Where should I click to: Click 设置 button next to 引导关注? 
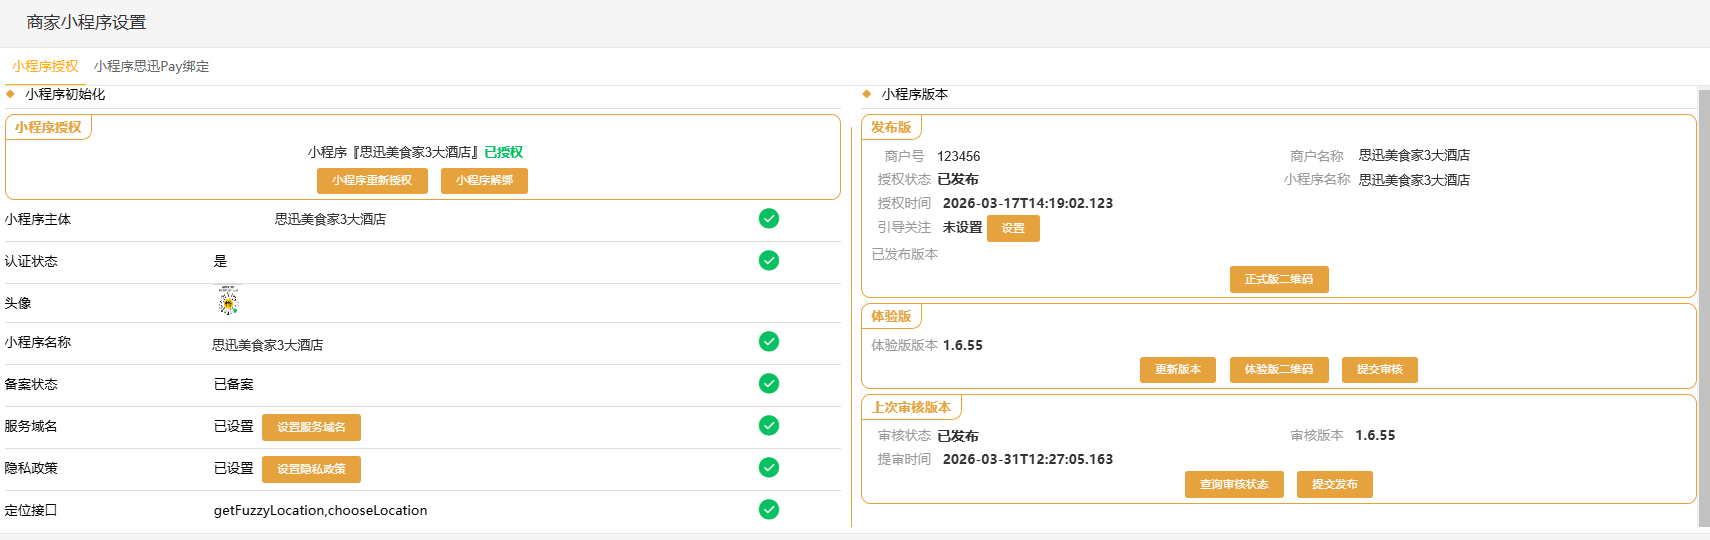1013,229
